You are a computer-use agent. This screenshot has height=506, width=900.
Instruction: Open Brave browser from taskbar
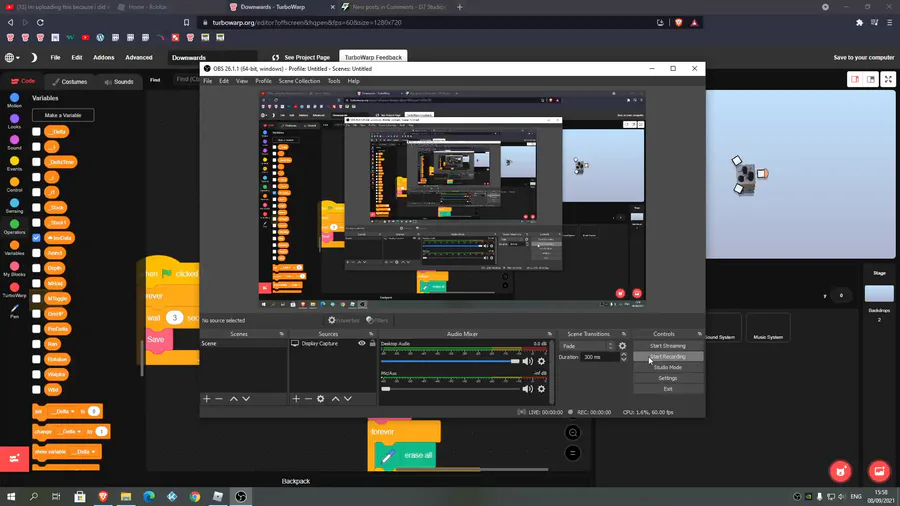click(103, 496)
